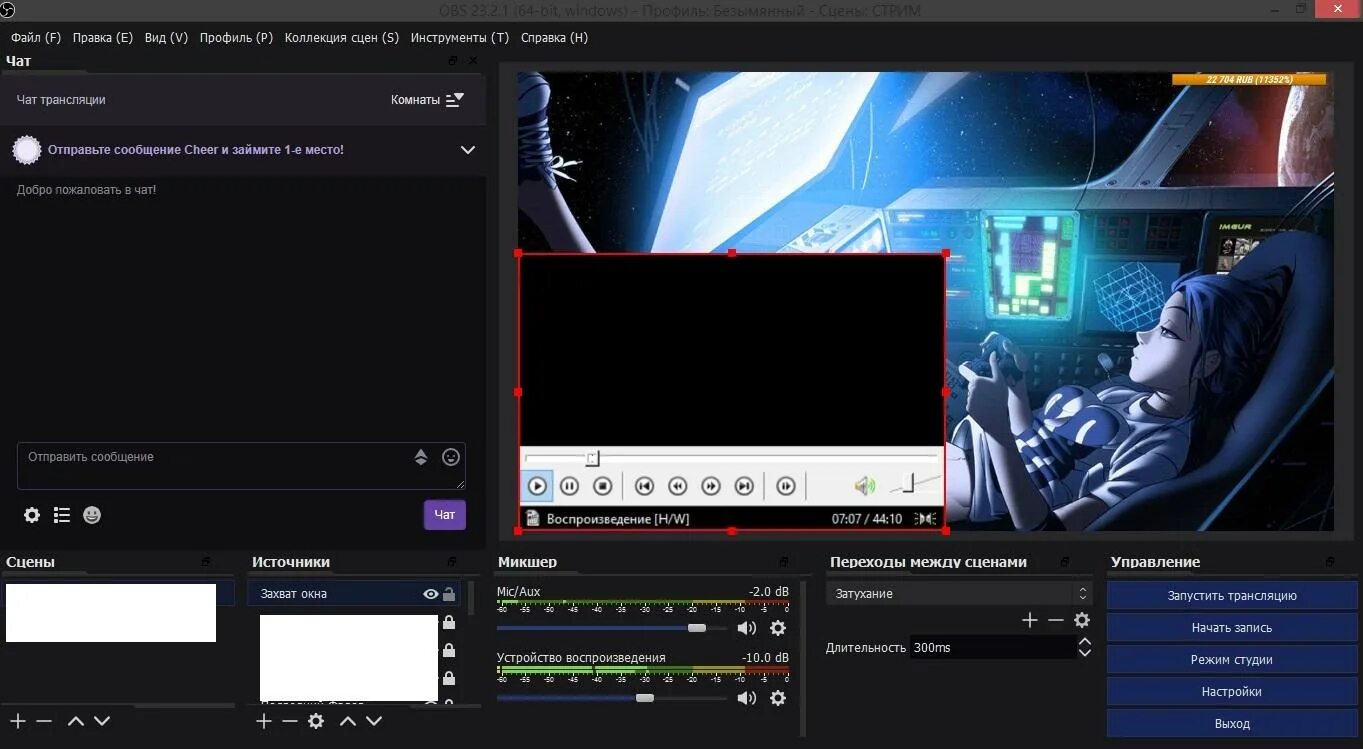This screenshot has height=749, width=1363.
Task: Open the emote picker in the message field
Action: (x=451, y=457)
